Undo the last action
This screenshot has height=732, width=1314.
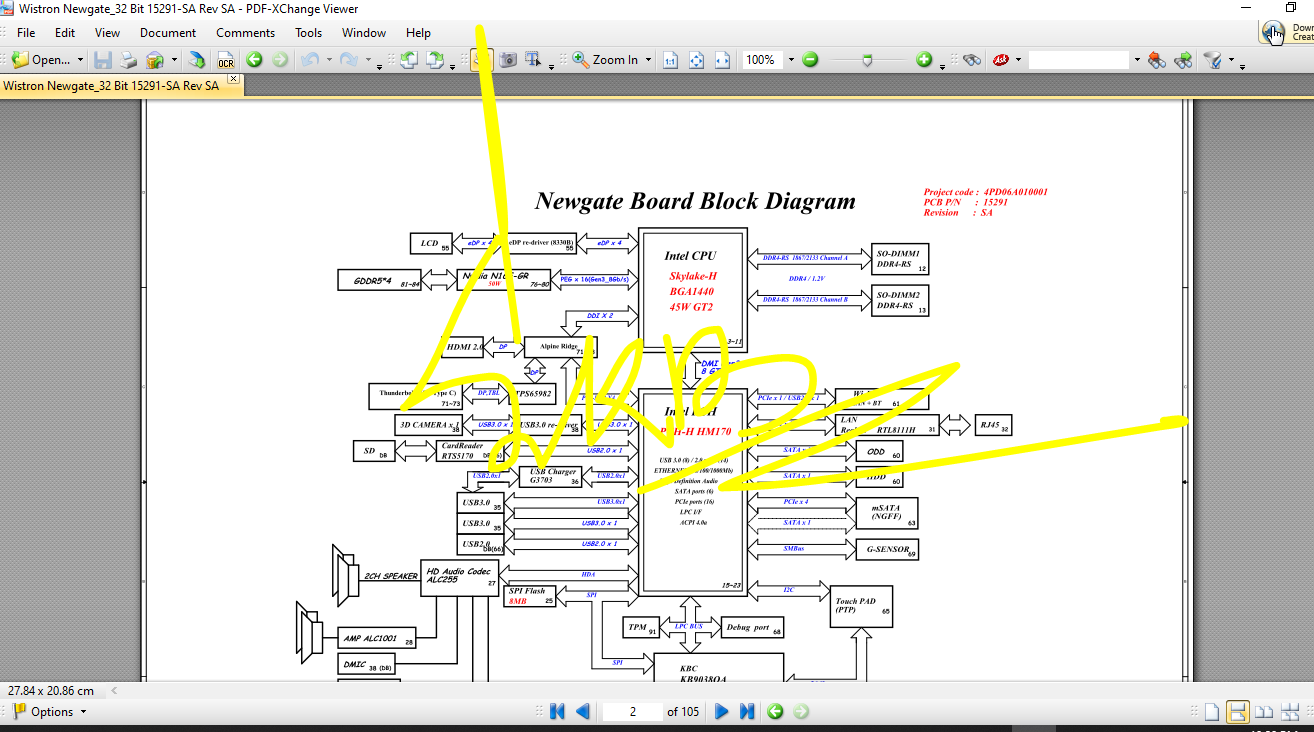(x=309, y=60)
